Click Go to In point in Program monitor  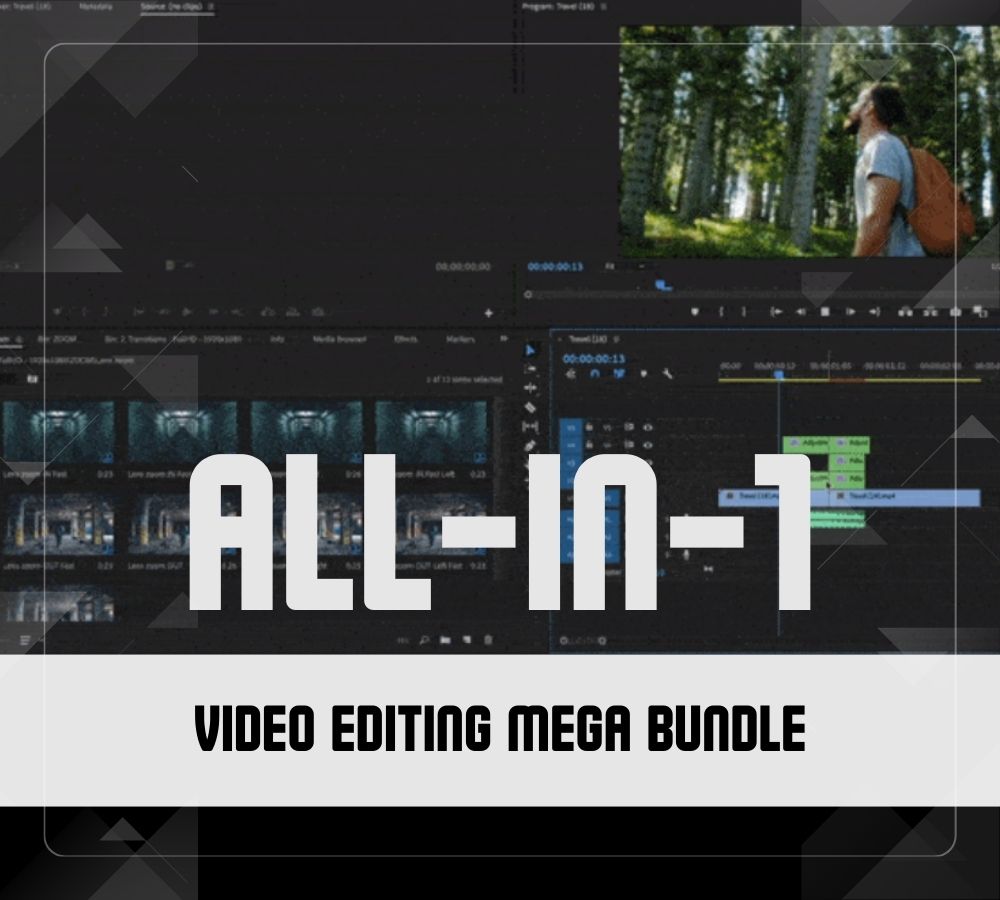(775, 312)
